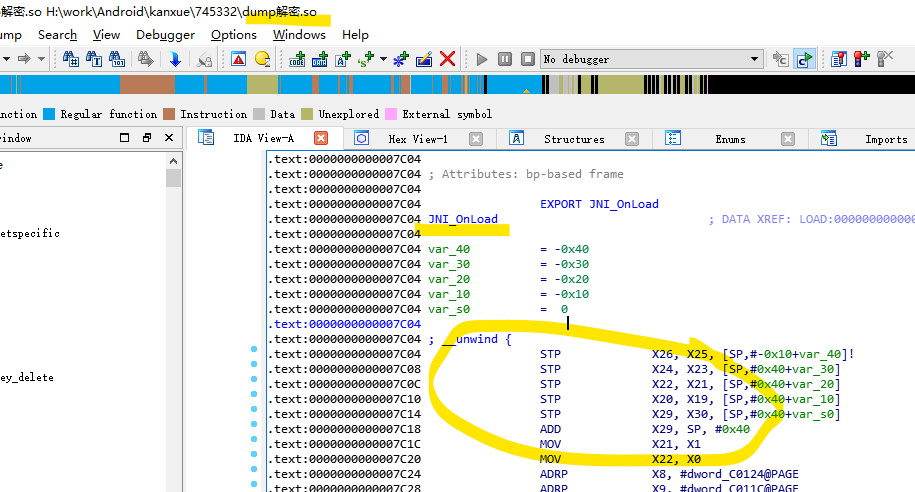The width and height of the screenshot is (915, 492).
Task: Click the search text binoculars icon
Action: click(x=93, y=59)
